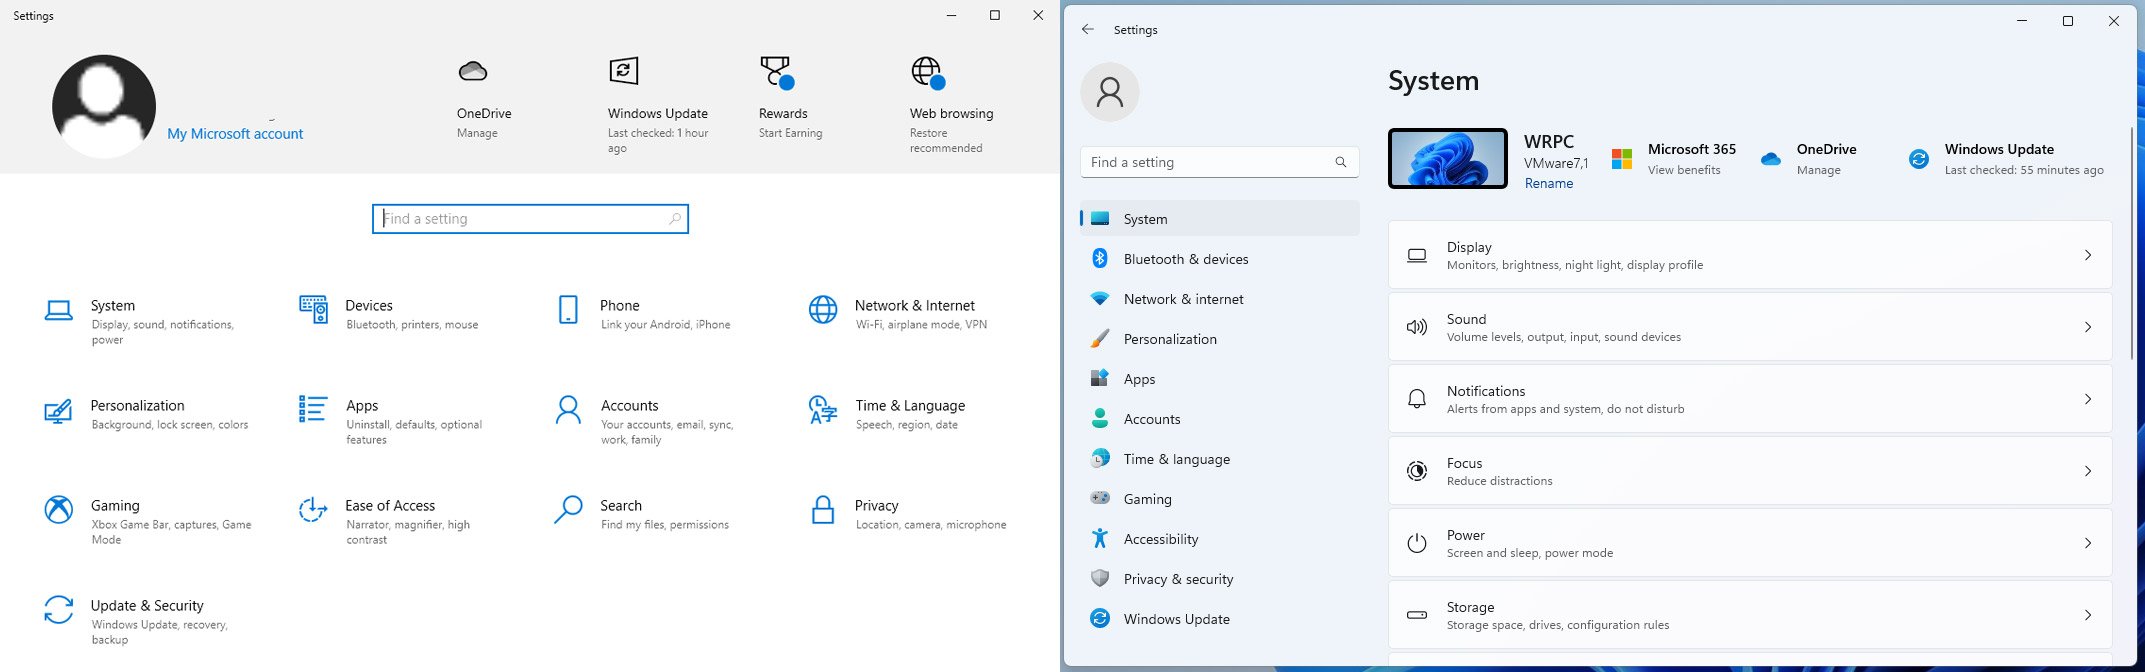
Task: Click Notifications bell icon in System list
Action: (1417, 399)
